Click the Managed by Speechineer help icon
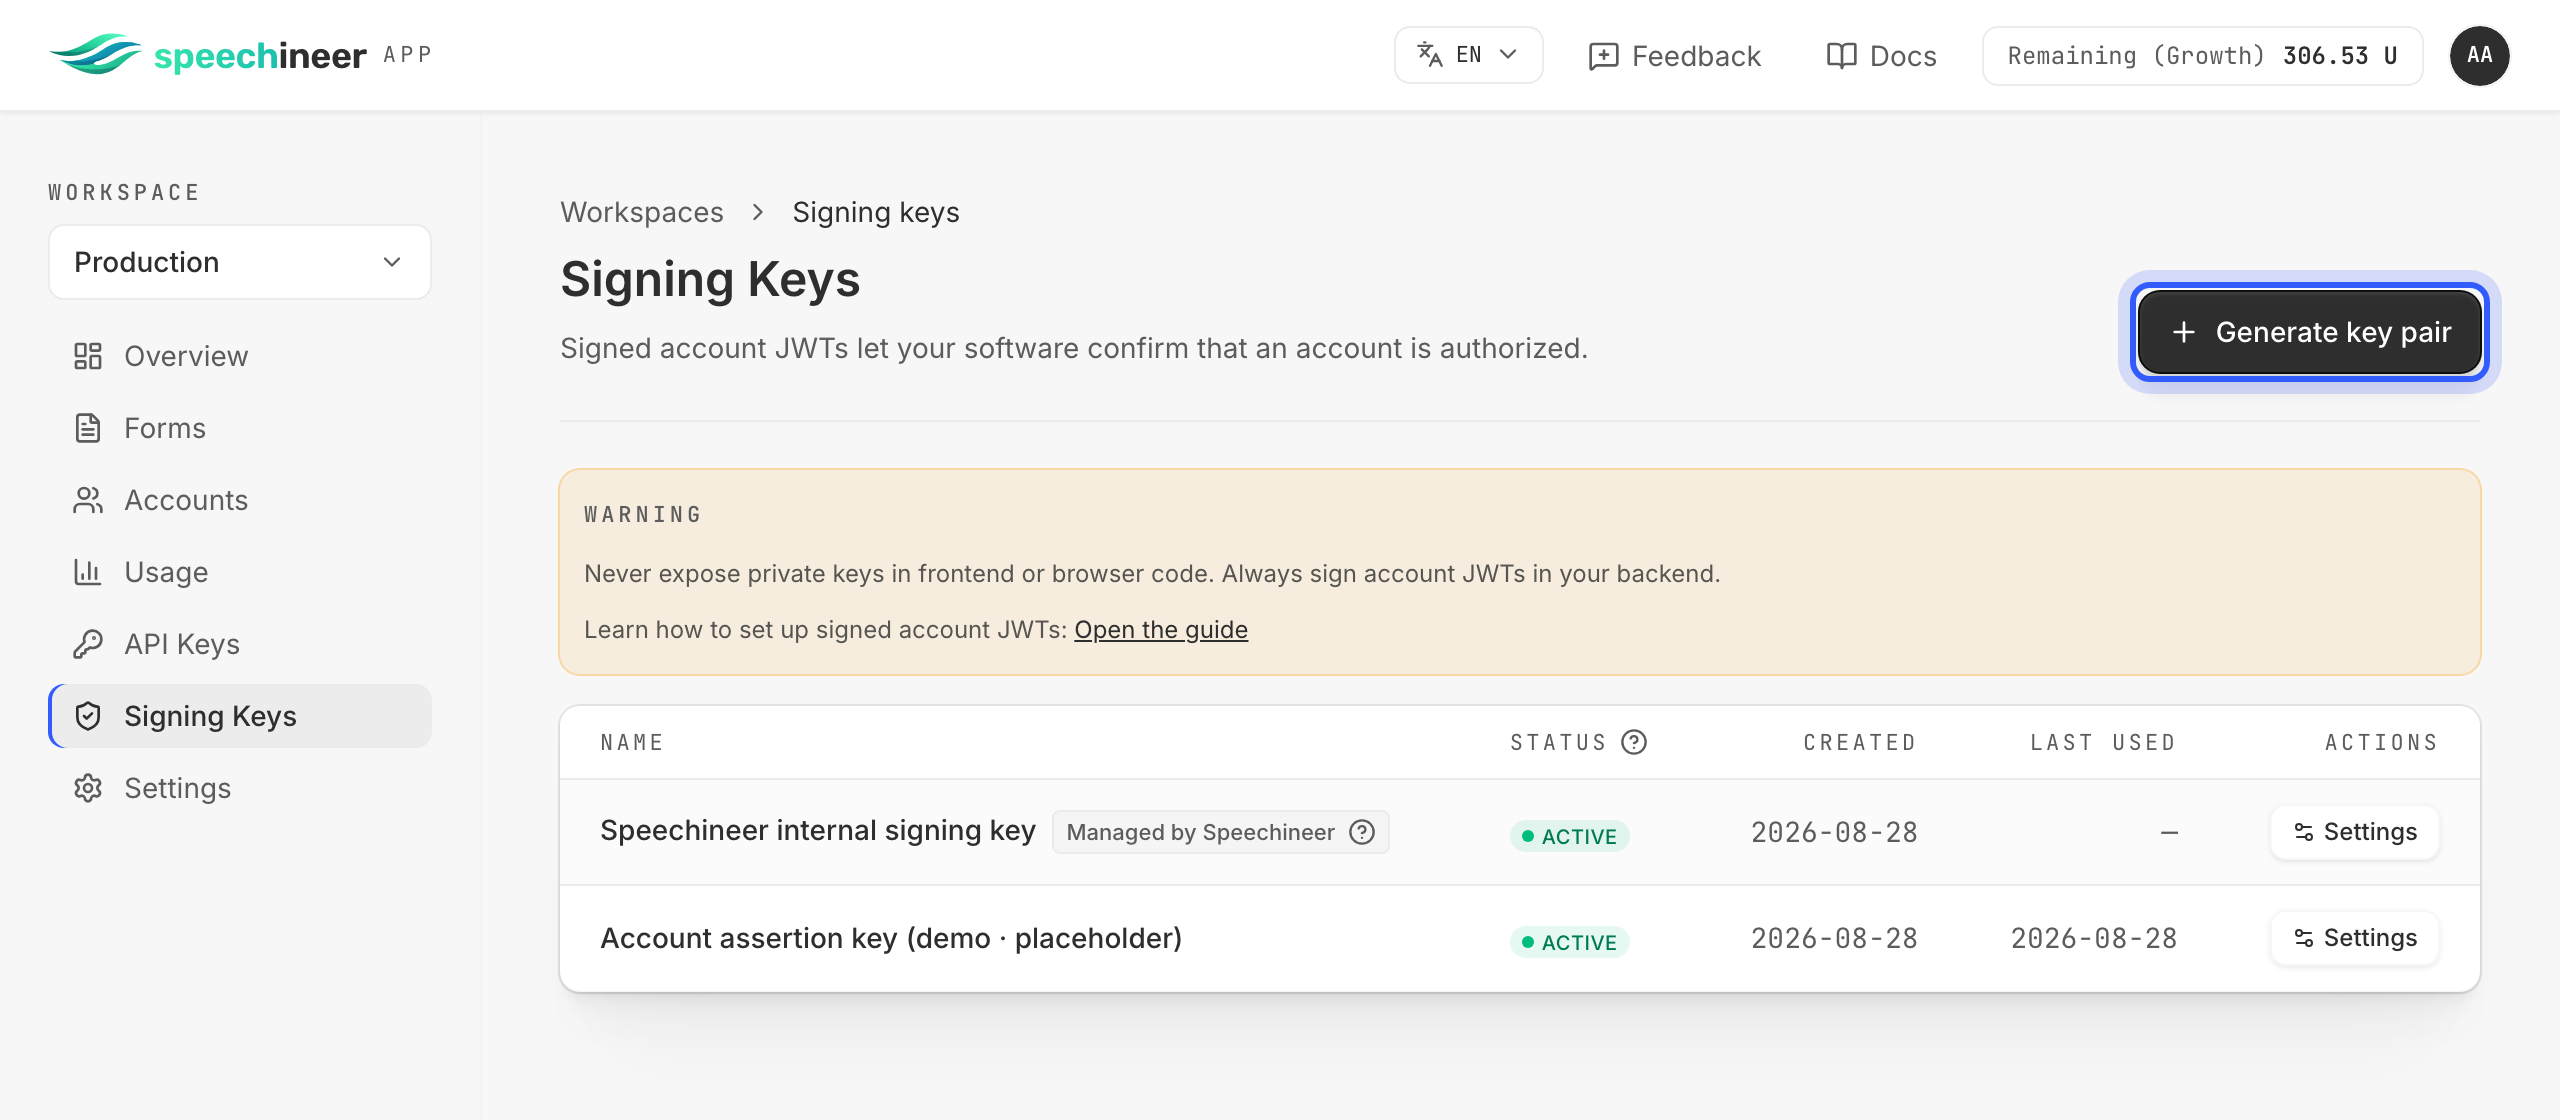 pos(1362,832)
